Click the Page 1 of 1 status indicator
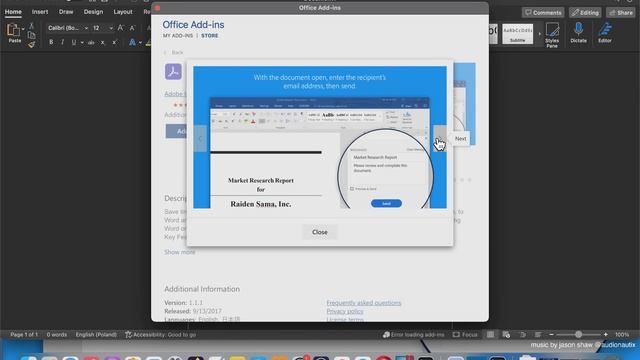This screenshot has width=640, height=360. tap(24, 335)
